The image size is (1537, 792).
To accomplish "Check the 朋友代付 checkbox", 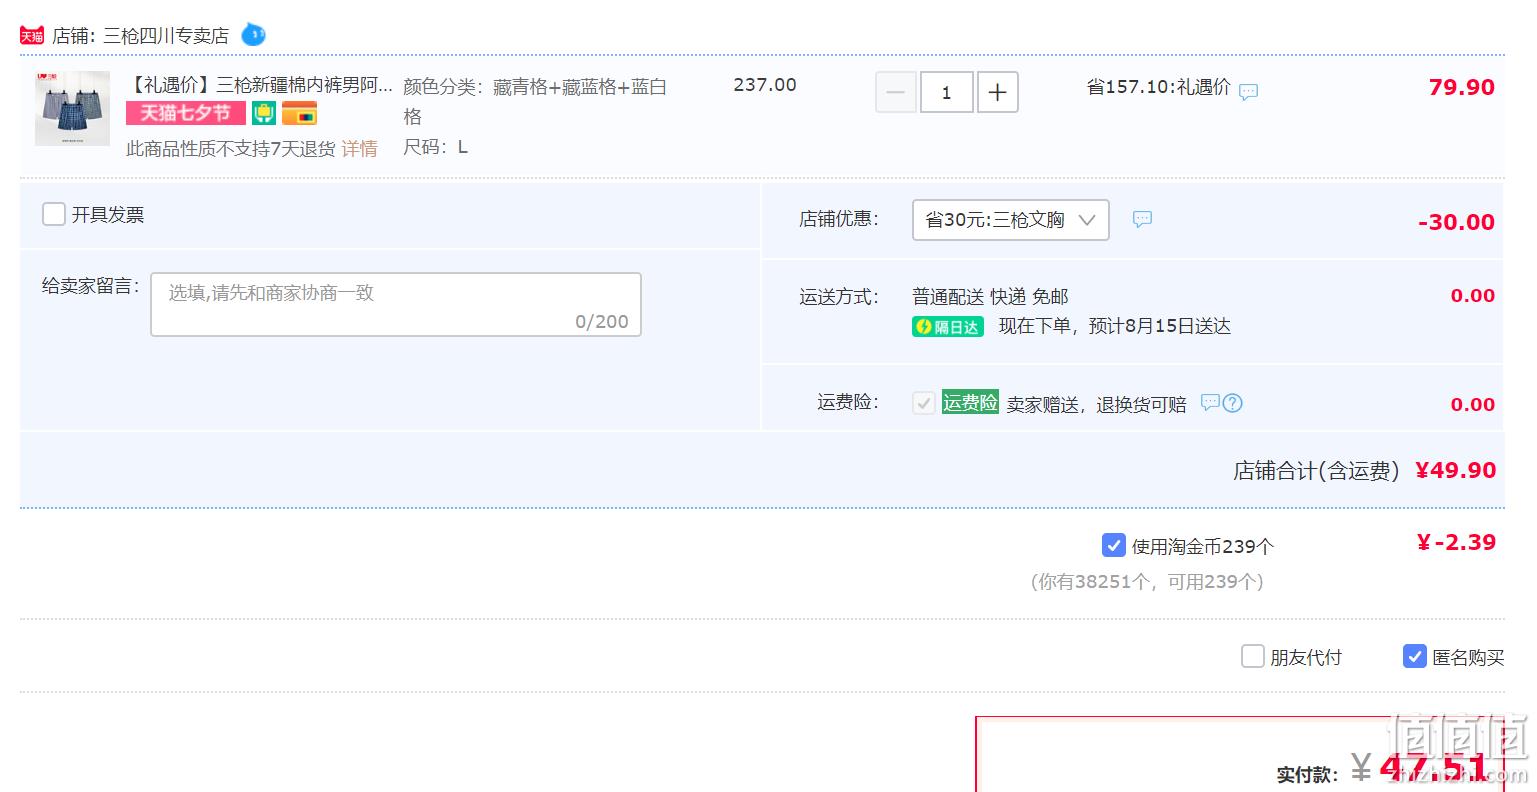I will [x=1252, y=656].
